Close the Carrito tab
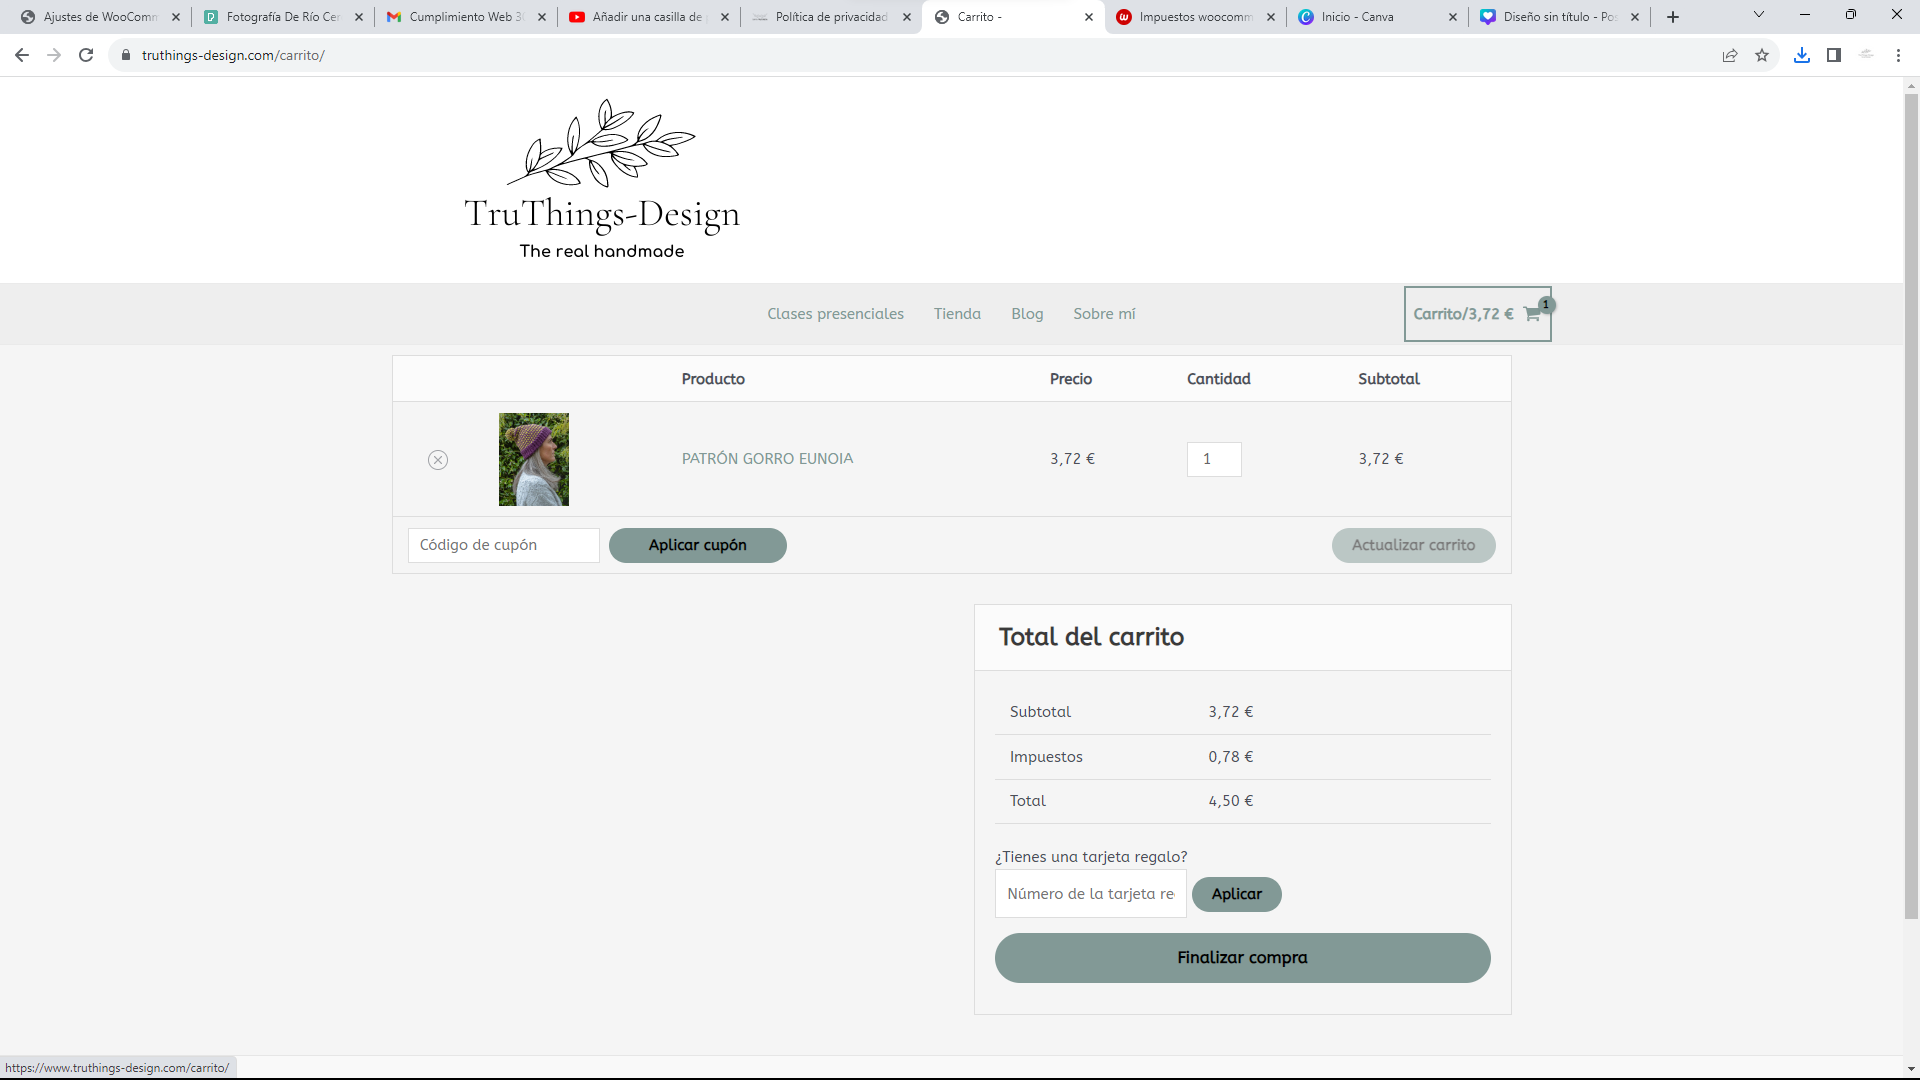This screenshot has width=1920, height=1080. pos(1089,17)
